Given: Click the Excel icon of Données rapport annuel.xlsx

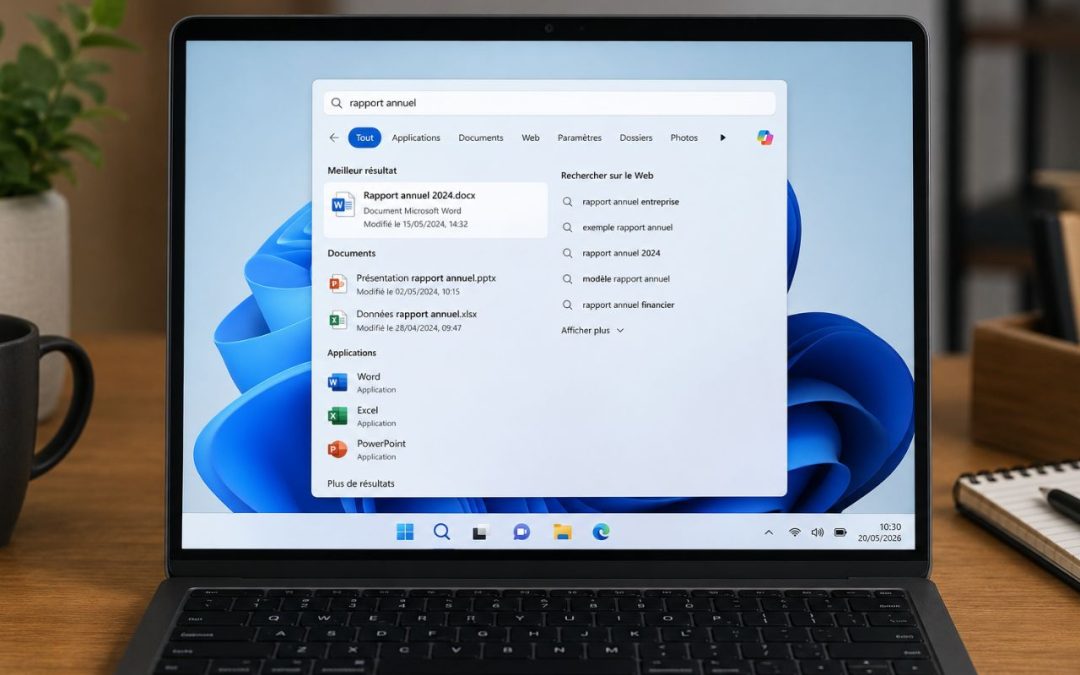Looking at the screenshot, I should click(338, 320).
